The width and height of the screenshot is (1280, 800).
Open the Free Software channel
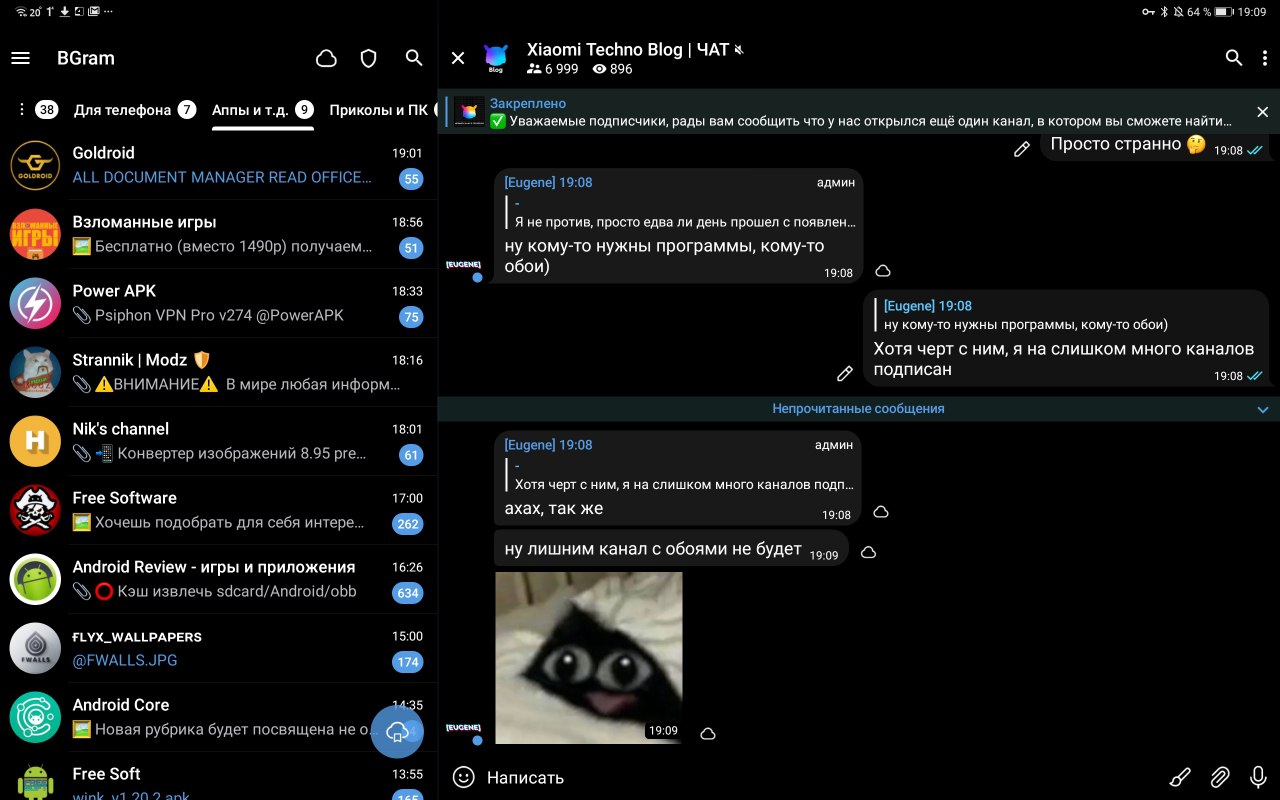218,510
